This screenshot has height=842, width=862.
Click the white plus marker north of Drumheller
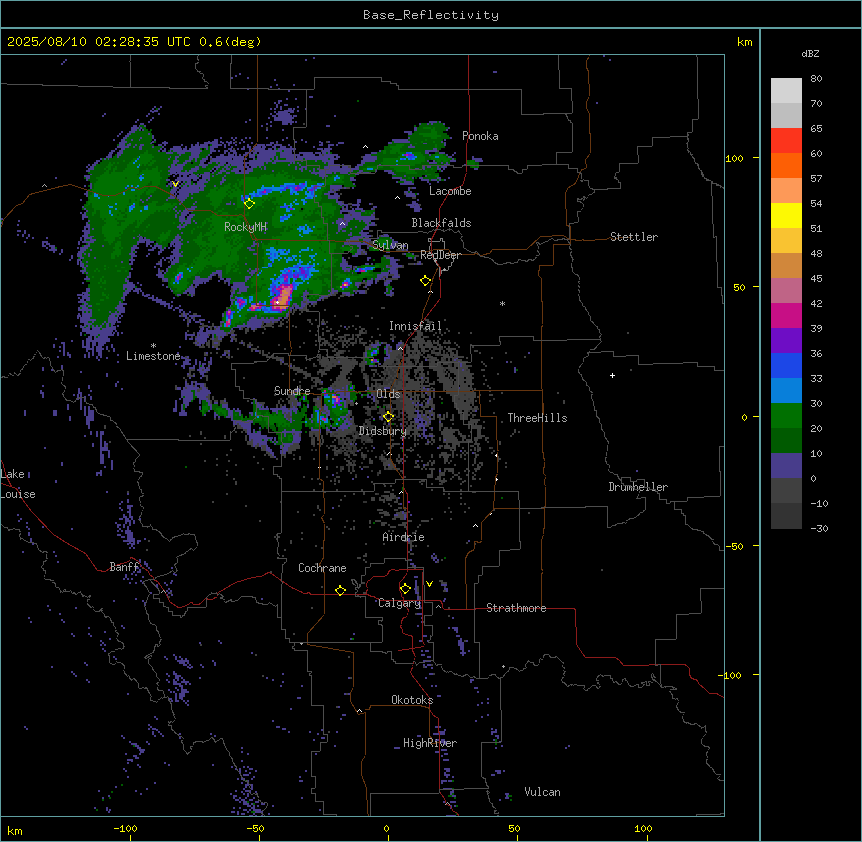pyautogui.click(x=612, y=375)
